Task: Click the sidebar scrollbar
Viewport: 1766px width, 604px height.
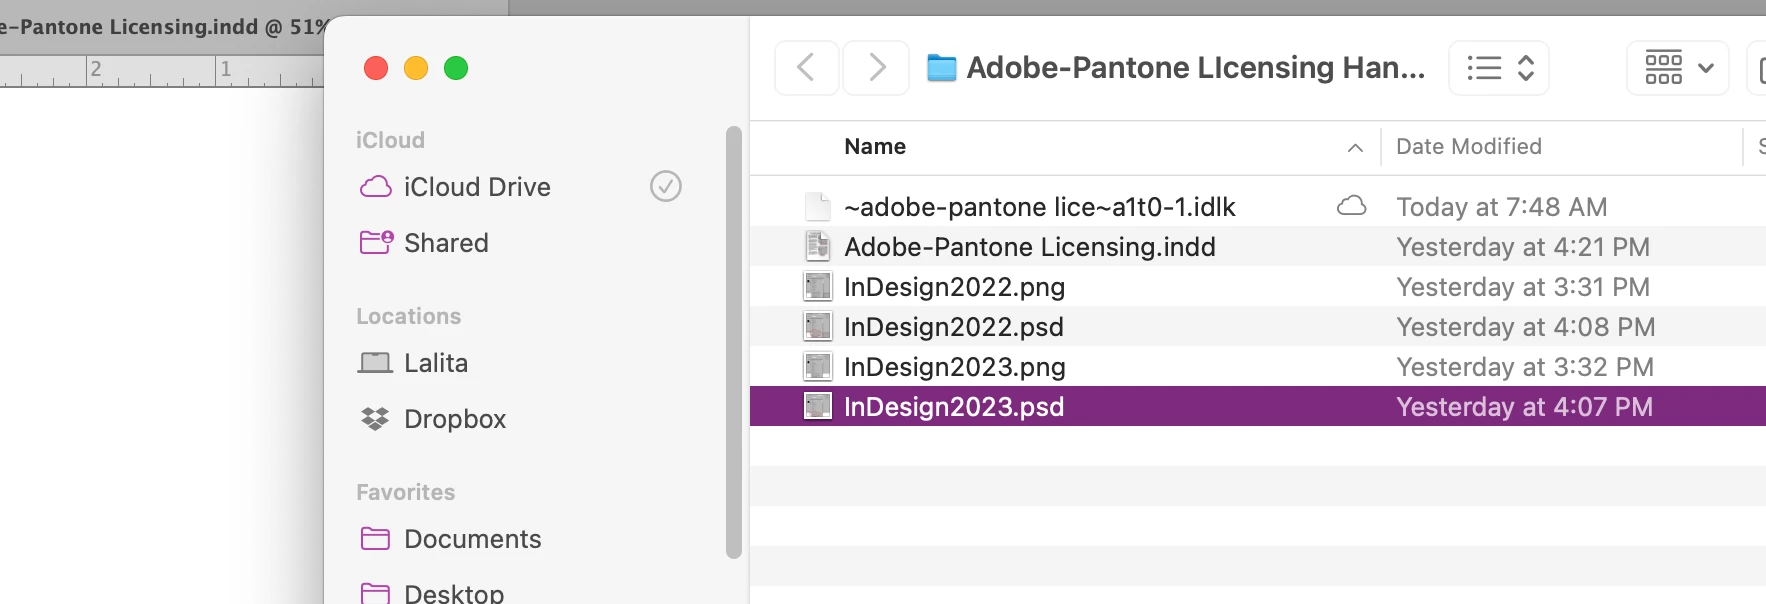Action: (734, 340)
